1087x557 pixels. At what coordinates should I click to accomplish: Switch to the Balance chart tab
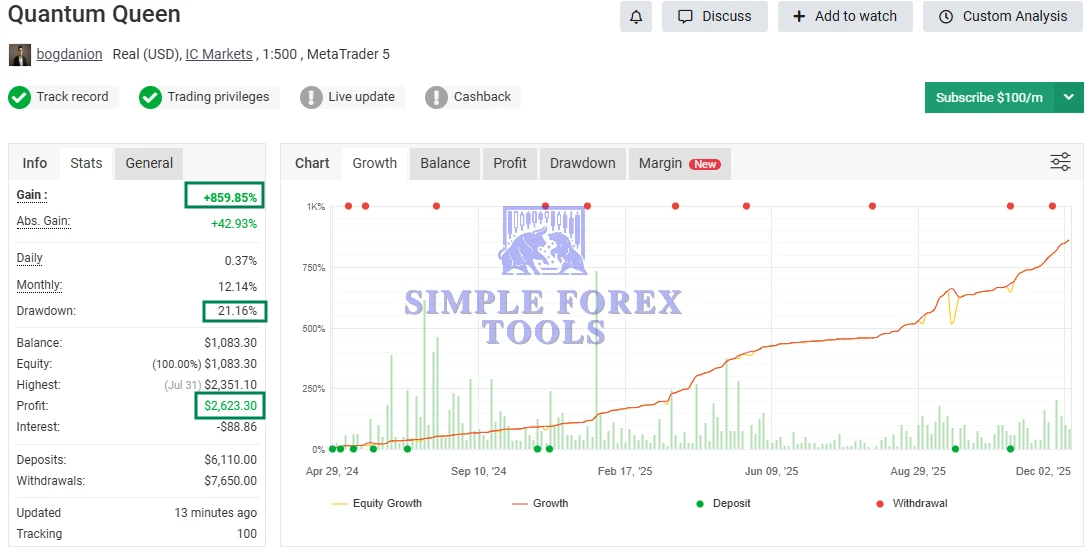[x=445, y=163]
